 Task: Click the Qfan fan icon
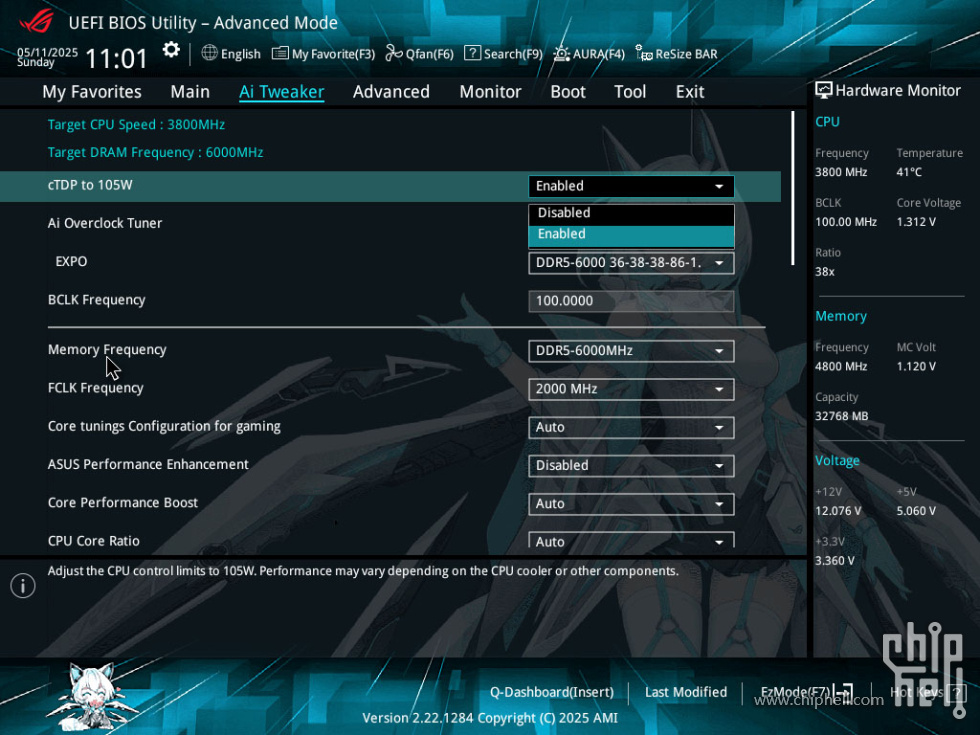click(x=394, y=53)
